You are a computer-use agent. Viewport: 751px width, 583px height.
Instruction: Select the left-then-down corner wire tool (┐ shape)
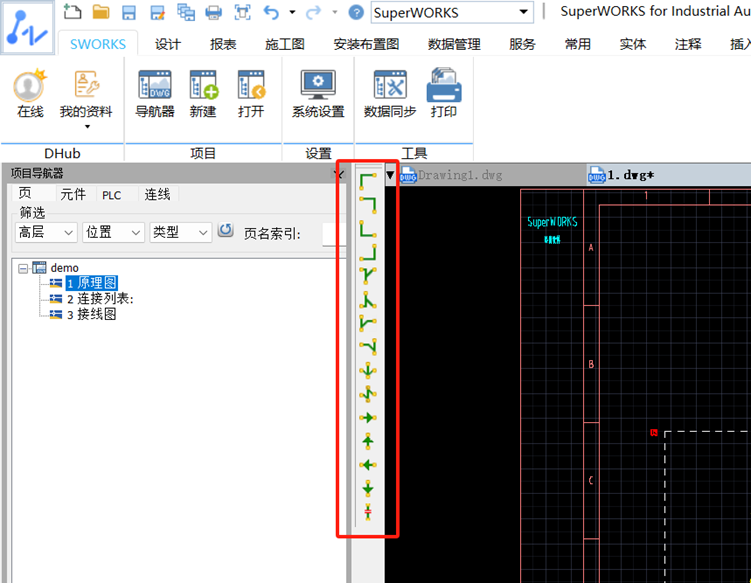point(368,205)
